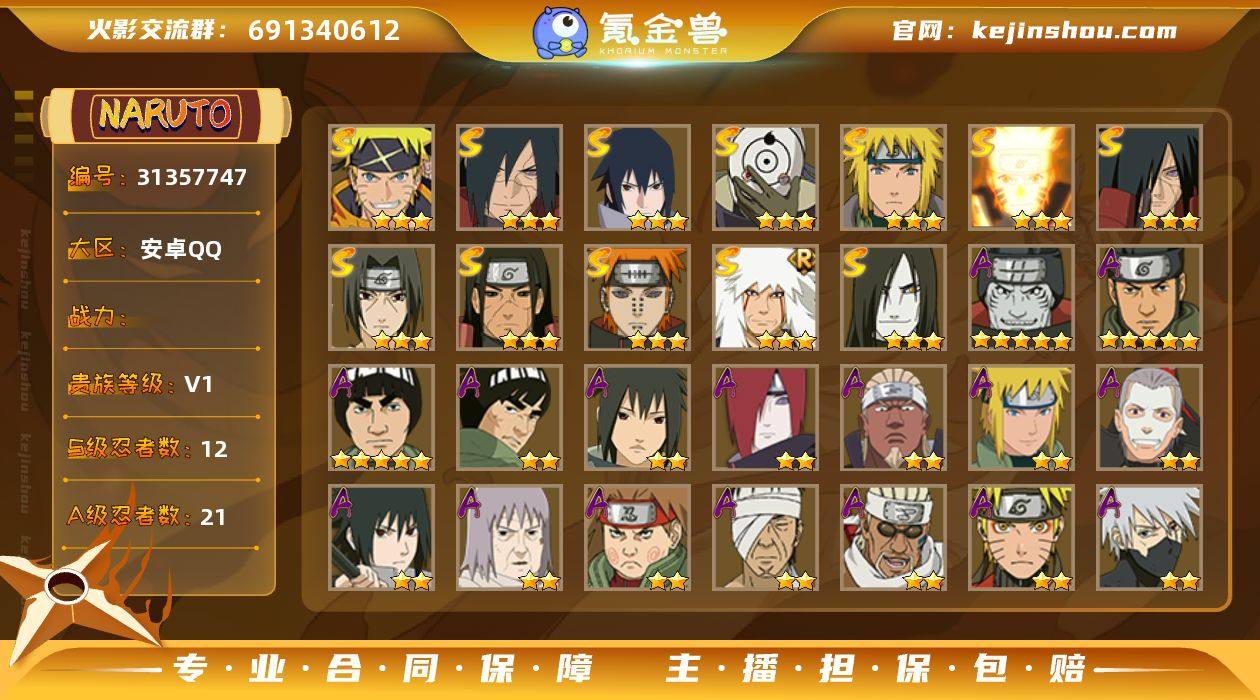Choose the orange-haired Pain ninja portrait
1260x700 pixels.
click(637, 297)
